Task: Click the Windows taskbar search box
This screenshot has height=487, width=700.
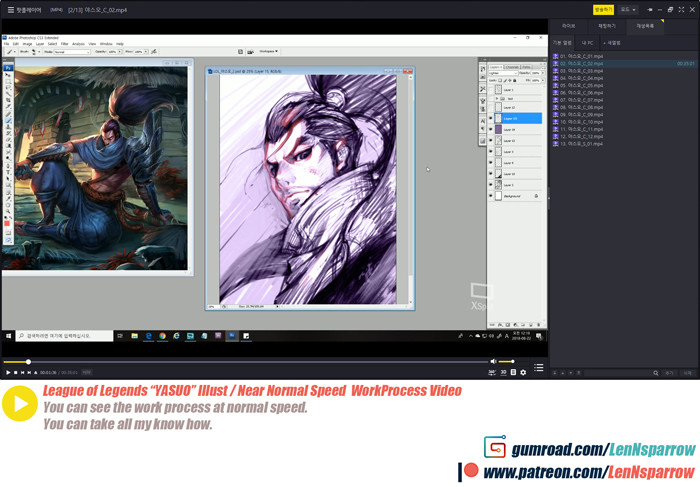Action: click(x=64, y=336)
